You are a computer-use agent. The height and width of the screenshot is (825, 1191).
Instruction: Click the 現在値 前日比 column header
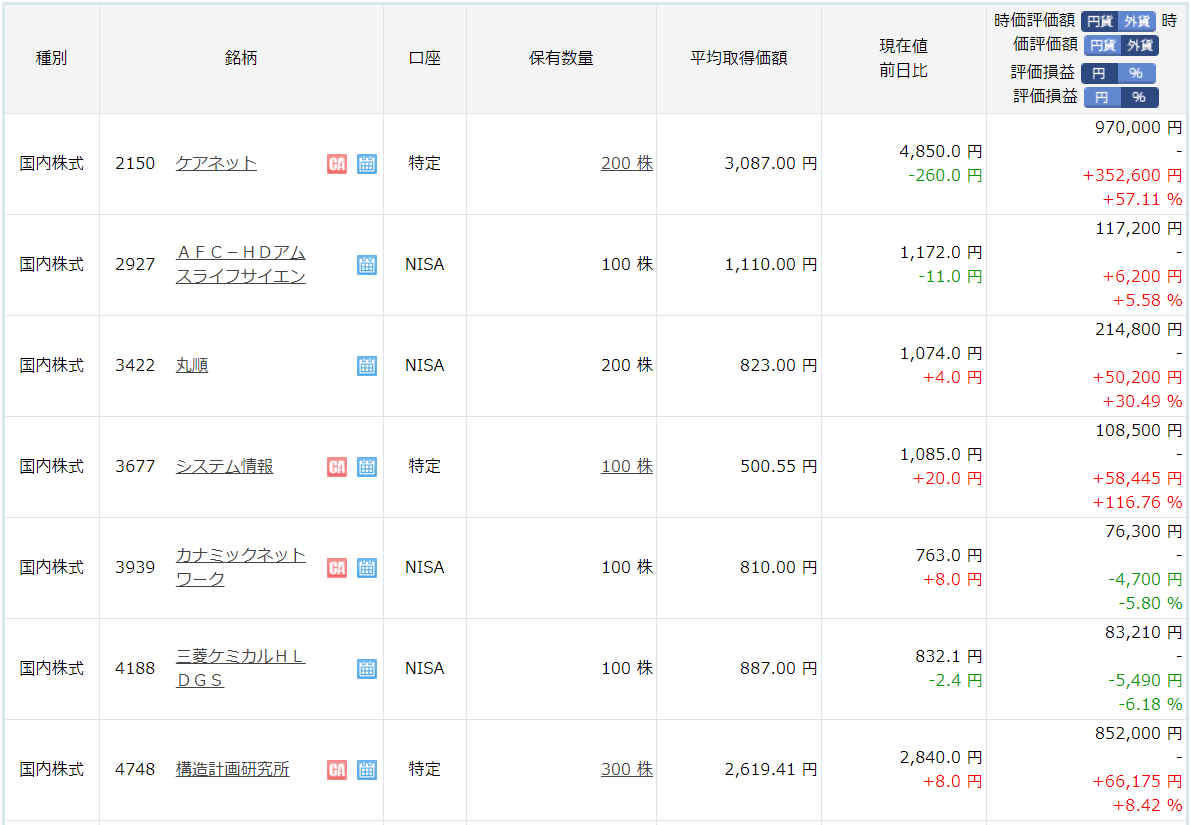click(903, 58)
